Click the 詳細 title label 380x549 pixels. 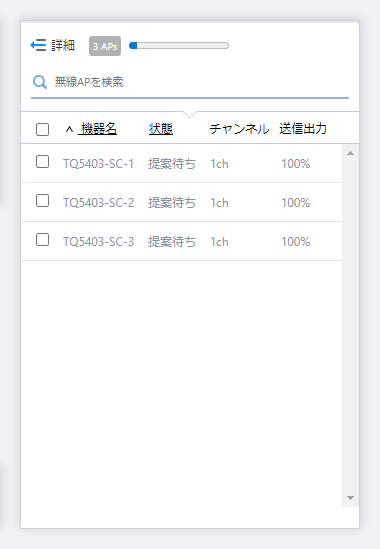63,45
